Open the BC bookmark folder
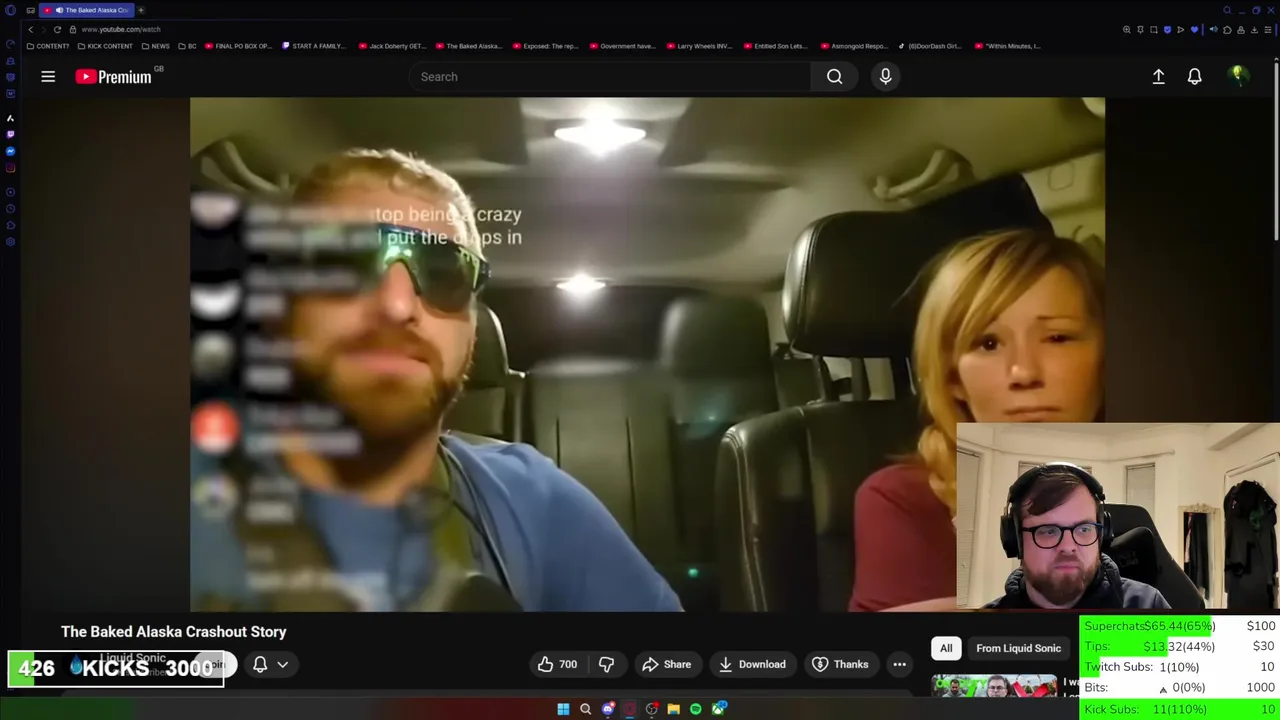 (187, 46)
